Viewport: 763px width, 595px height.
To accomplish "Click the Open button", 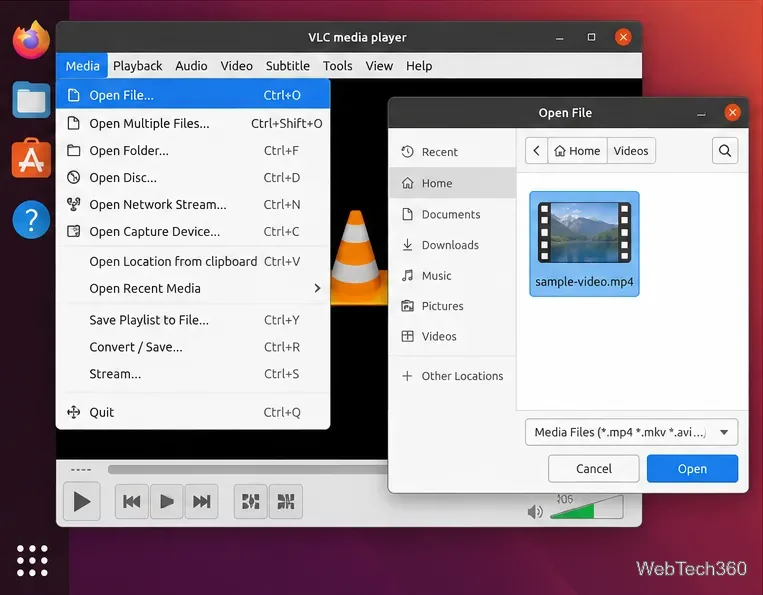I will pyautogui.click(x=692, y=469).
